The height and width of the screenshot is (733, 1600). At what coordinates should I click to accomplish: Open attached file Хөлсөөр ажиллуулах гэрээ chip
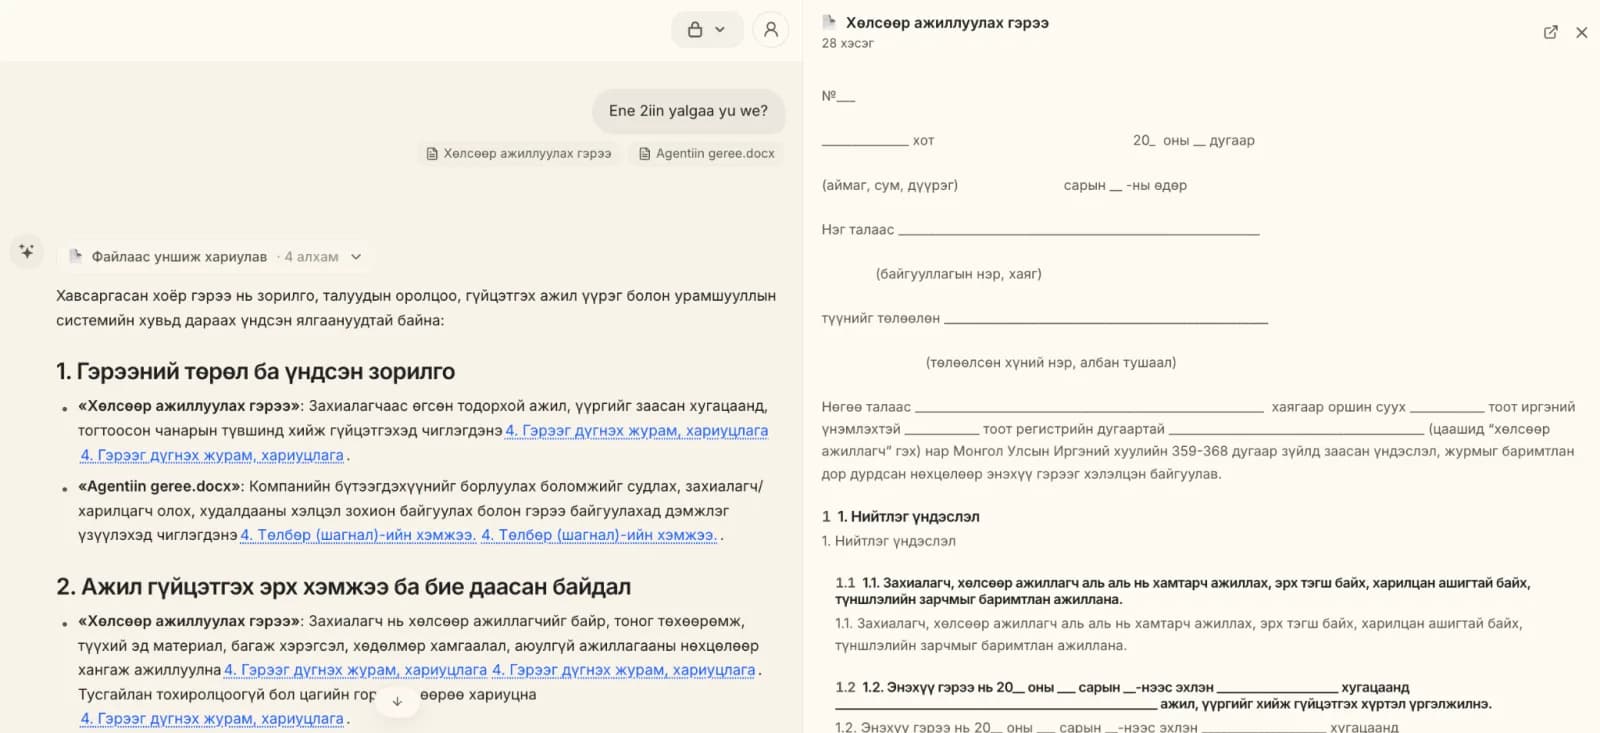[x=519, y=153]
